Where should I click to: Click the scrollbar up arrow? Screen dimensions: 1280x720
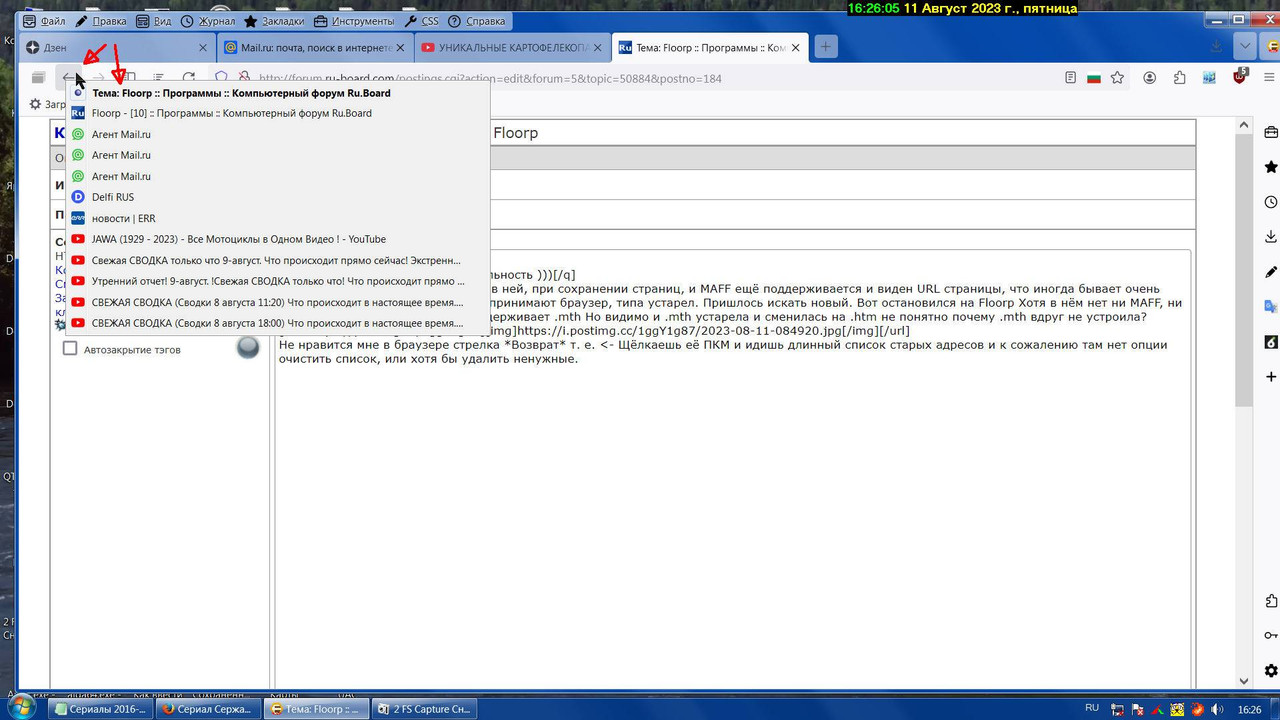(1245, 126)
